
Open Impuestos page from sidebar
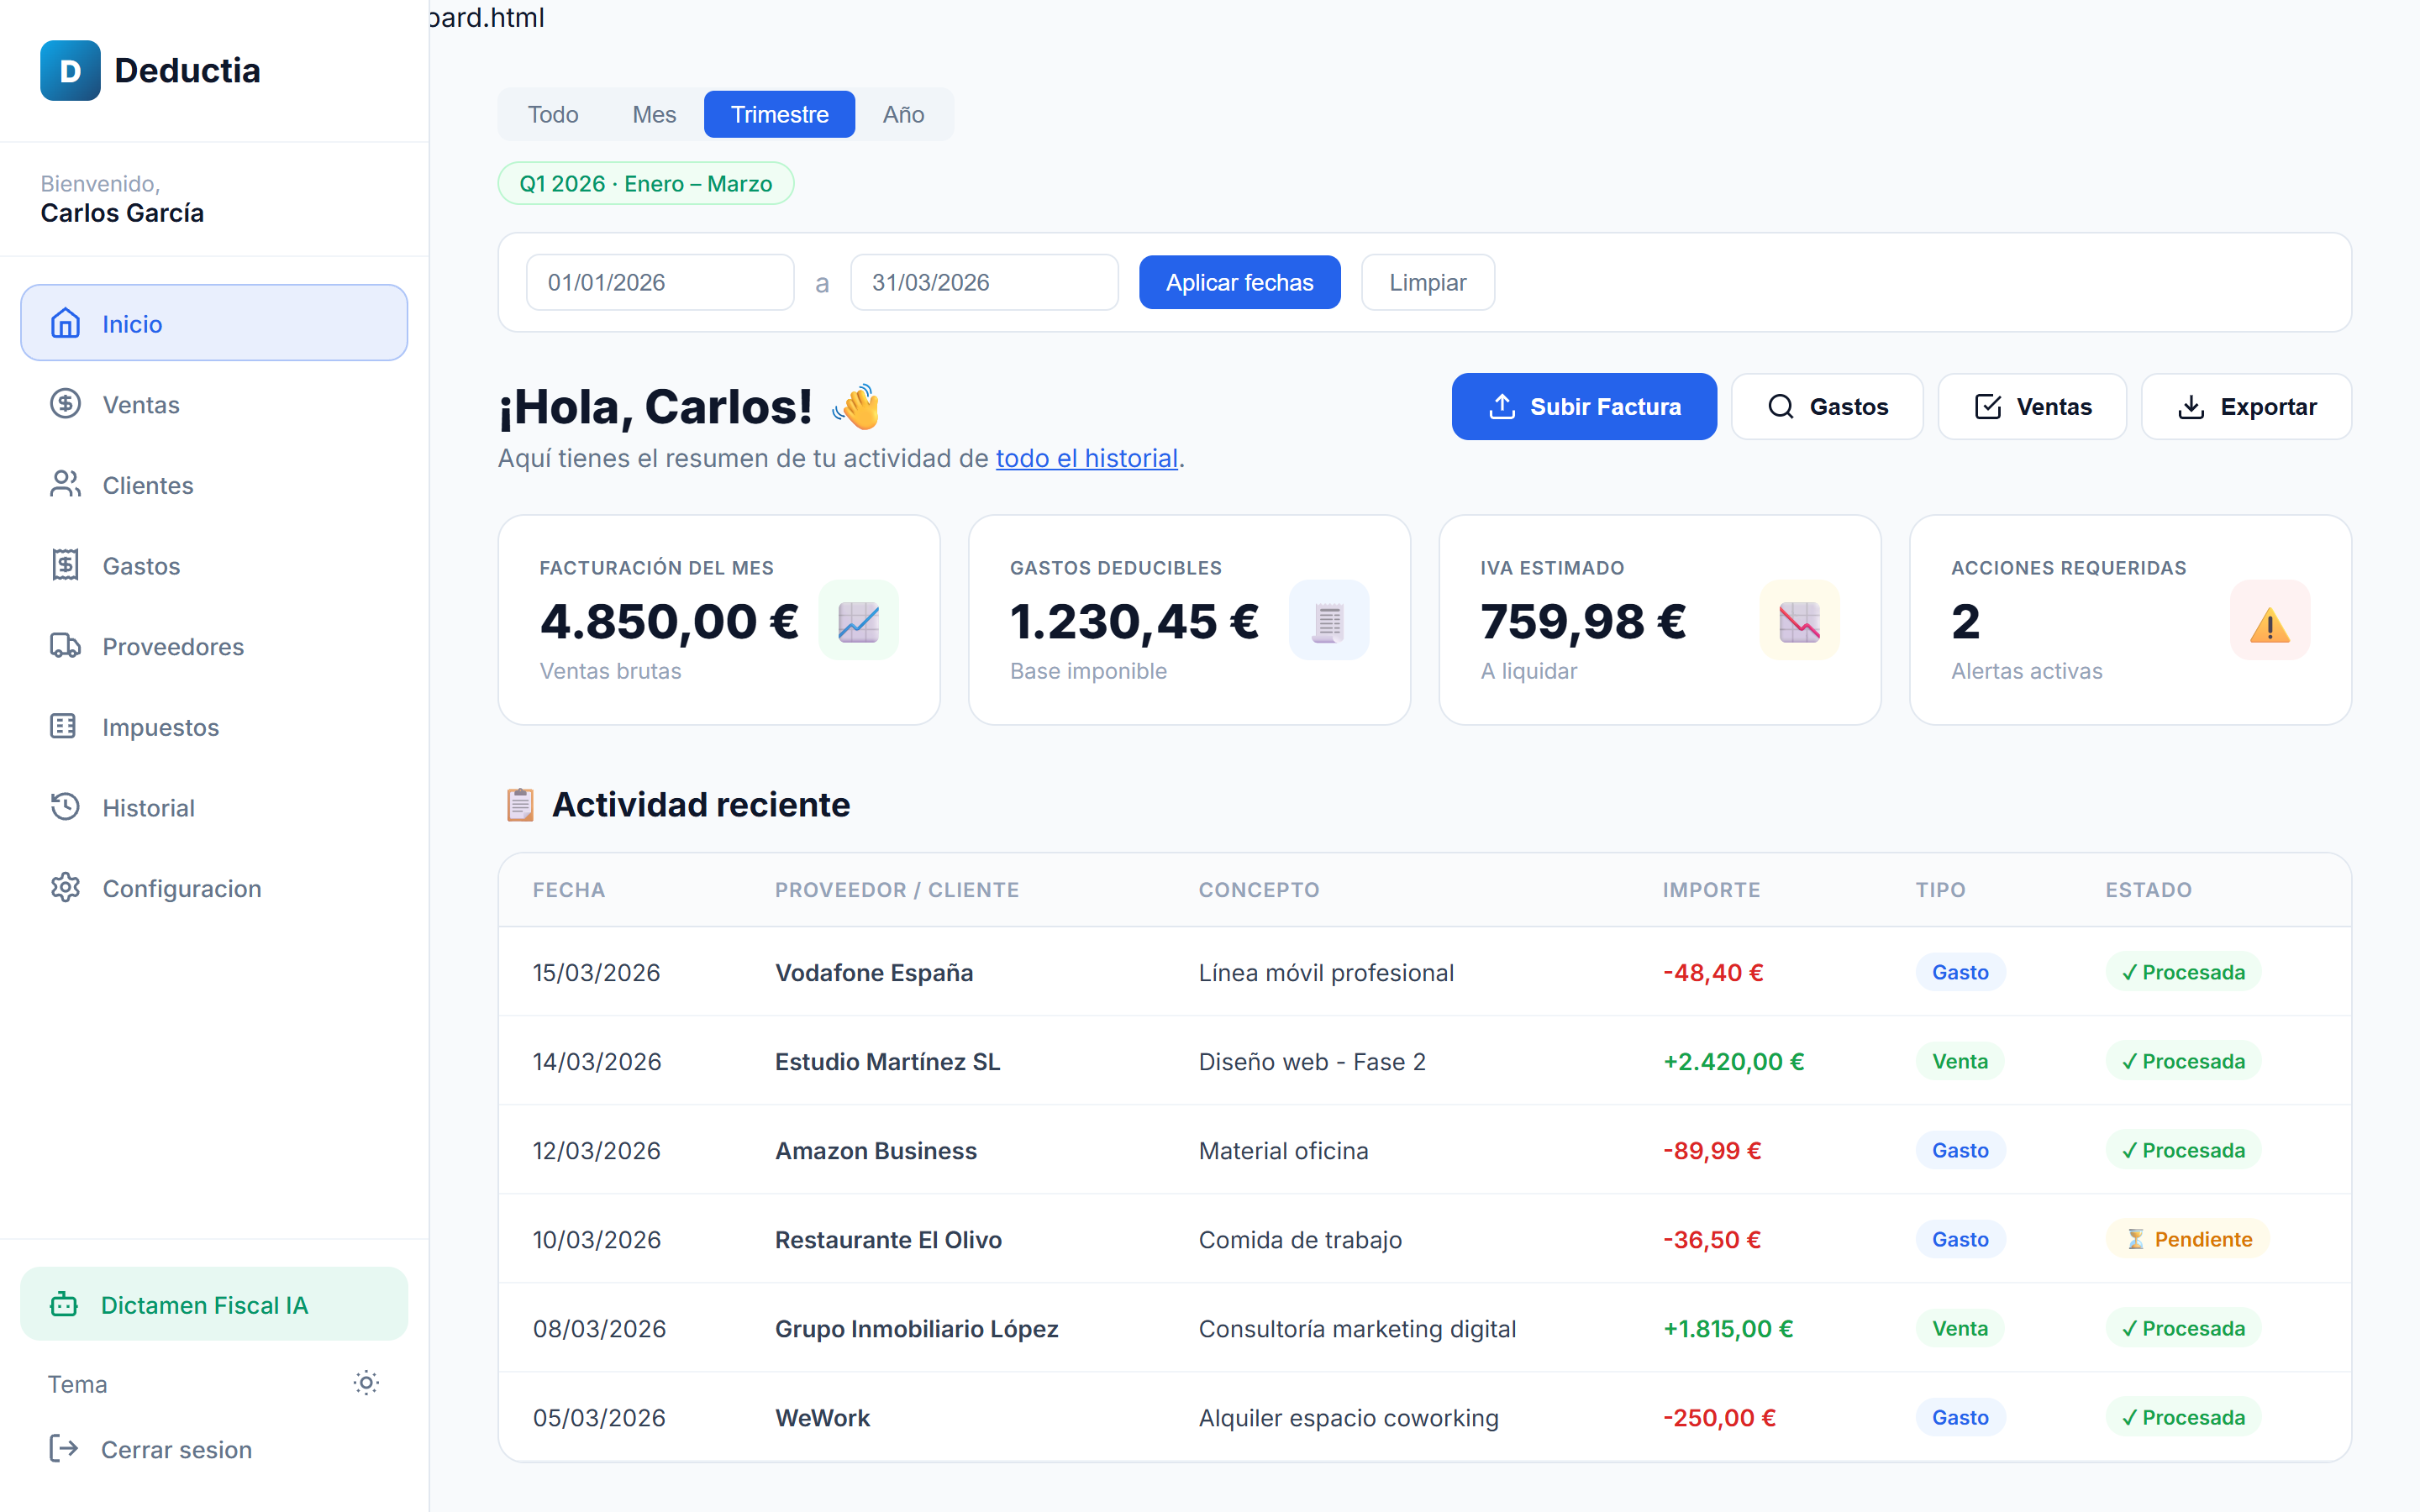click(160, 727)
